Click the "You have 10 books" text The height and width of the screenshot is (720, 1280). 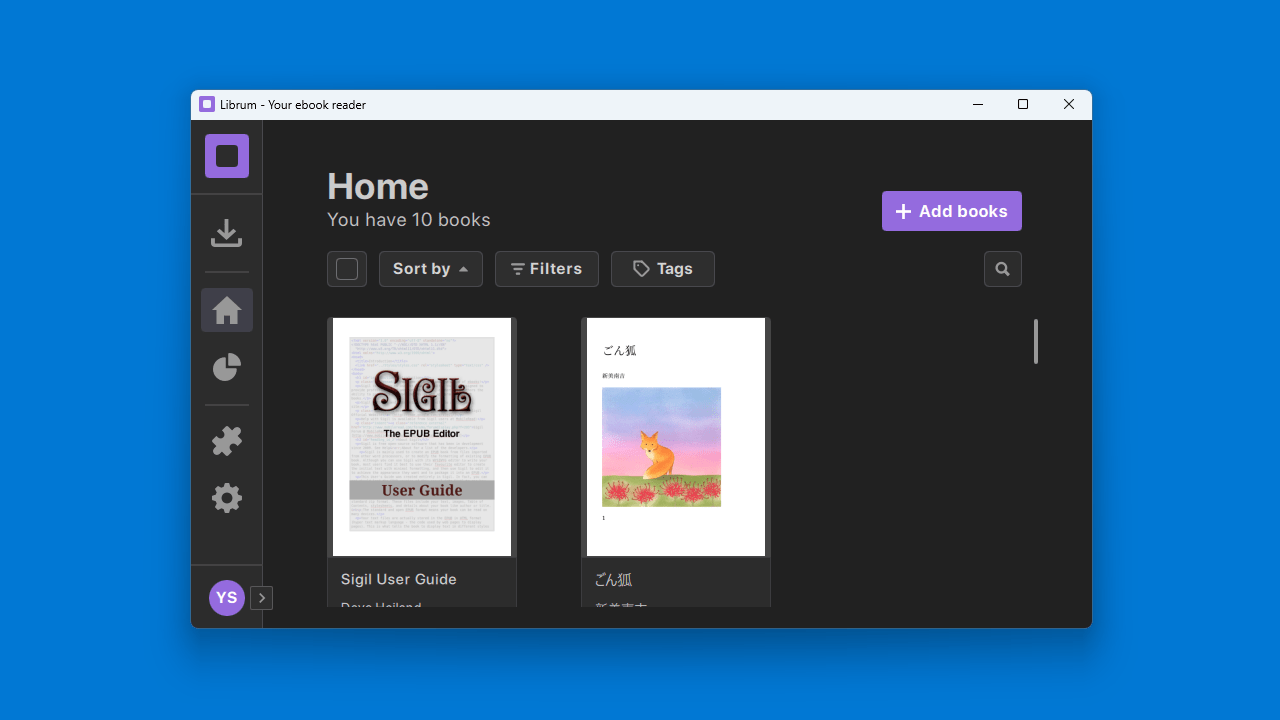(409, 220)
